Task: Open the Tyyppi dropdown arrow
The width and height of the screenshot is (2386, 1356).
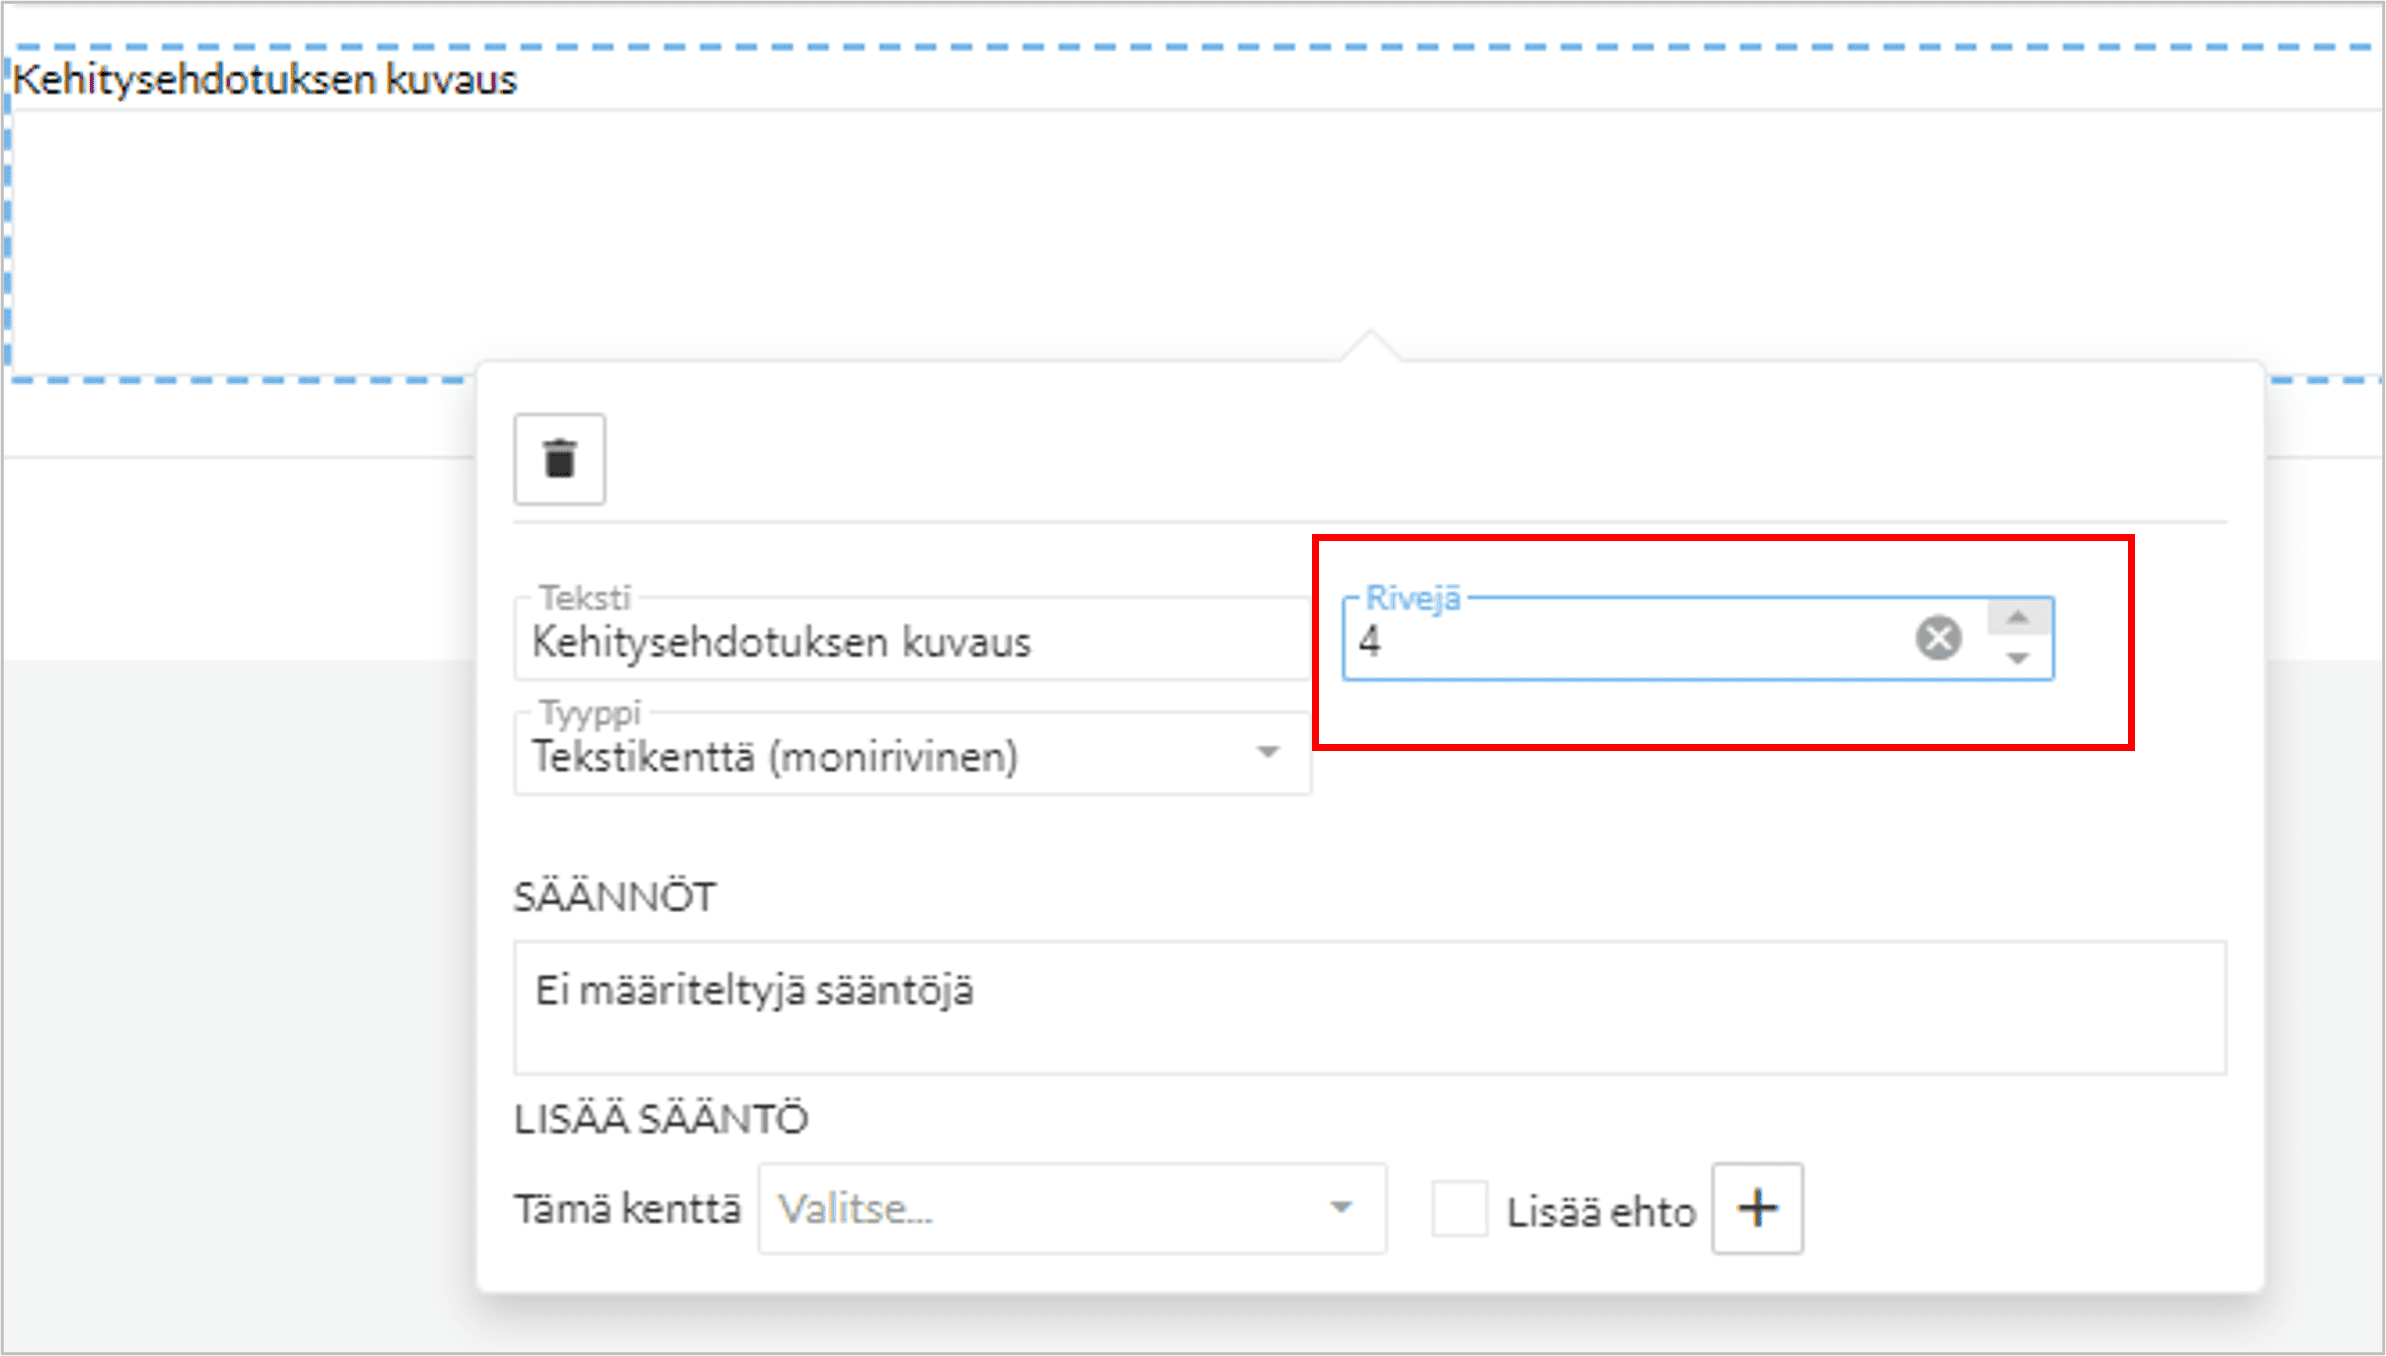Action: coord(1268,753)
